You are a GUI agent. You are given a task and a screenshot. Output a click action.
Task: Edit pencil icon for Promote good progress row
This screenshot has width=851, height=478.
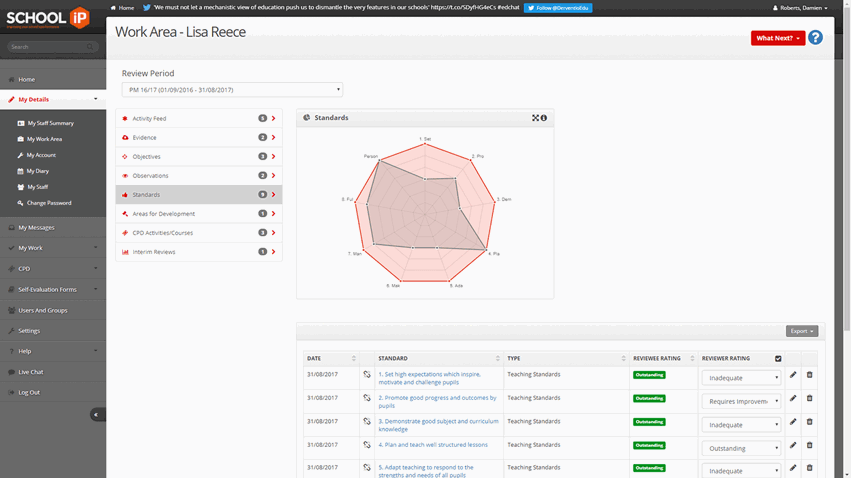[793, 398]
